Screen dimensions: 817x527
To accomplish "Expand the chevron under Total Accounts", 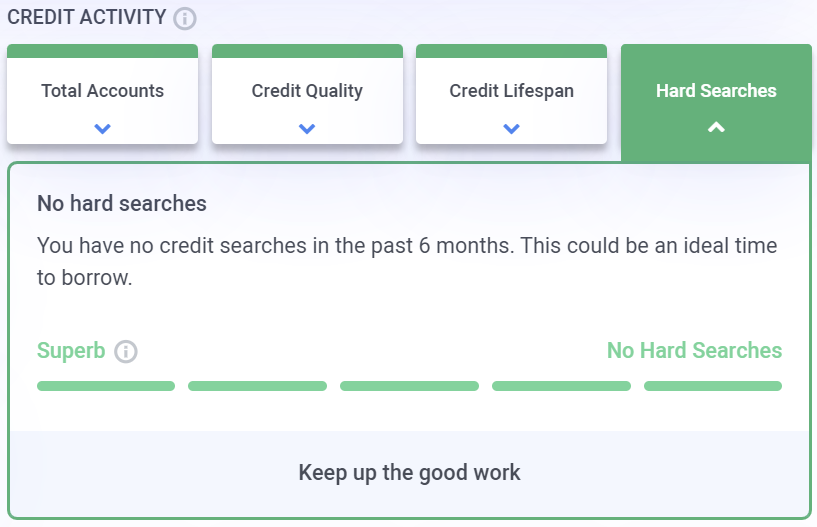I will coord(102,128).
